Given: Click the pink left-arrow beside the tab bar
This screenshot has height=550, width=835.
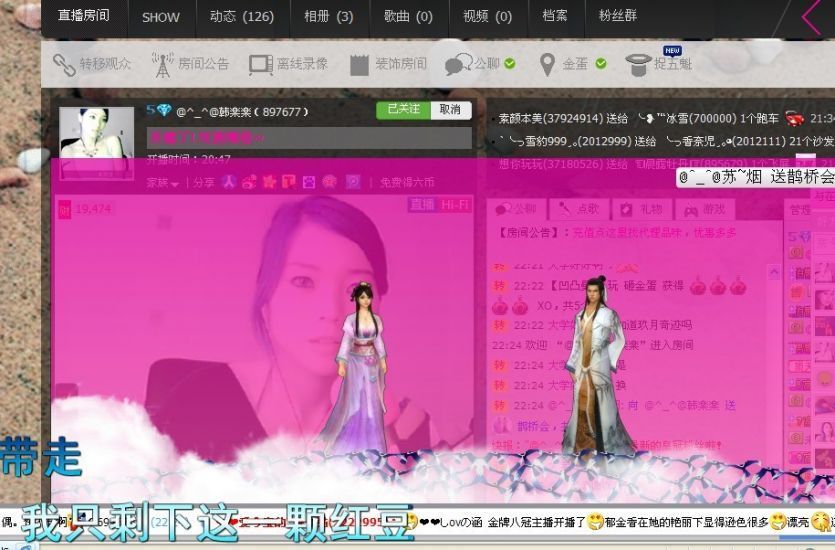Looking at the screenshot, I should [812, 18].
